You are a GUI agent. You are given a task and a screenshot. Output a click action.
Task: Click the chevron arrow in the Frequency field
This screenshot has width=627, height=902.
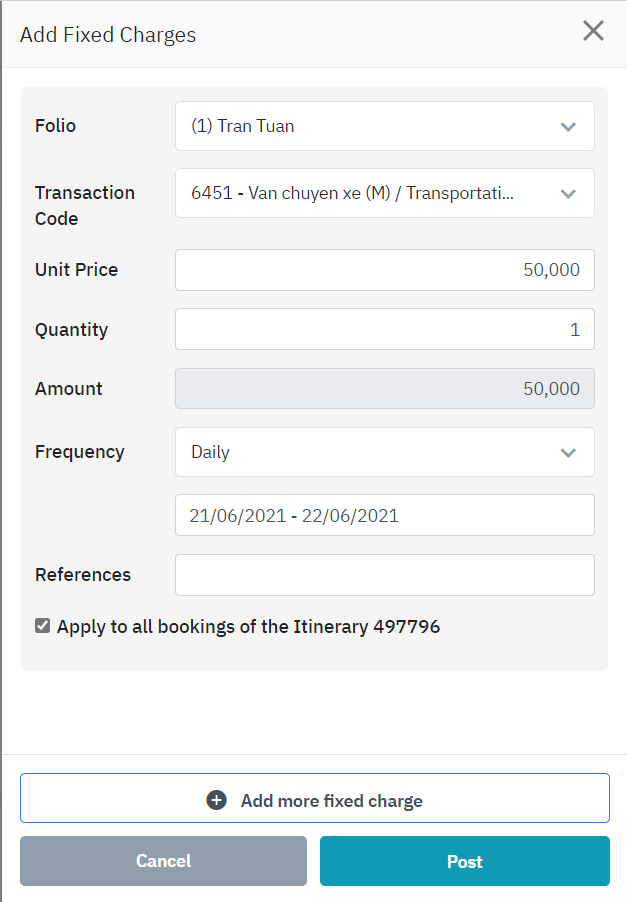(x=568, y=453)
